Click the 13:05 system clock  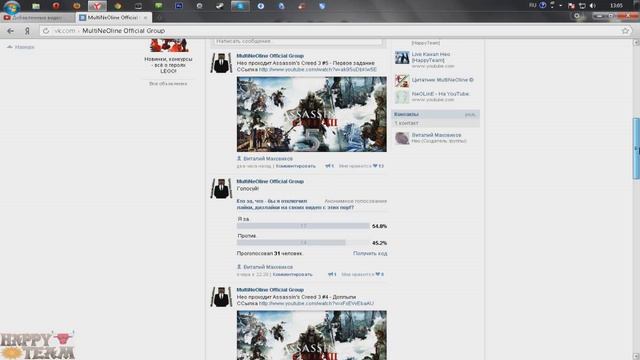(x=616, y=6)
